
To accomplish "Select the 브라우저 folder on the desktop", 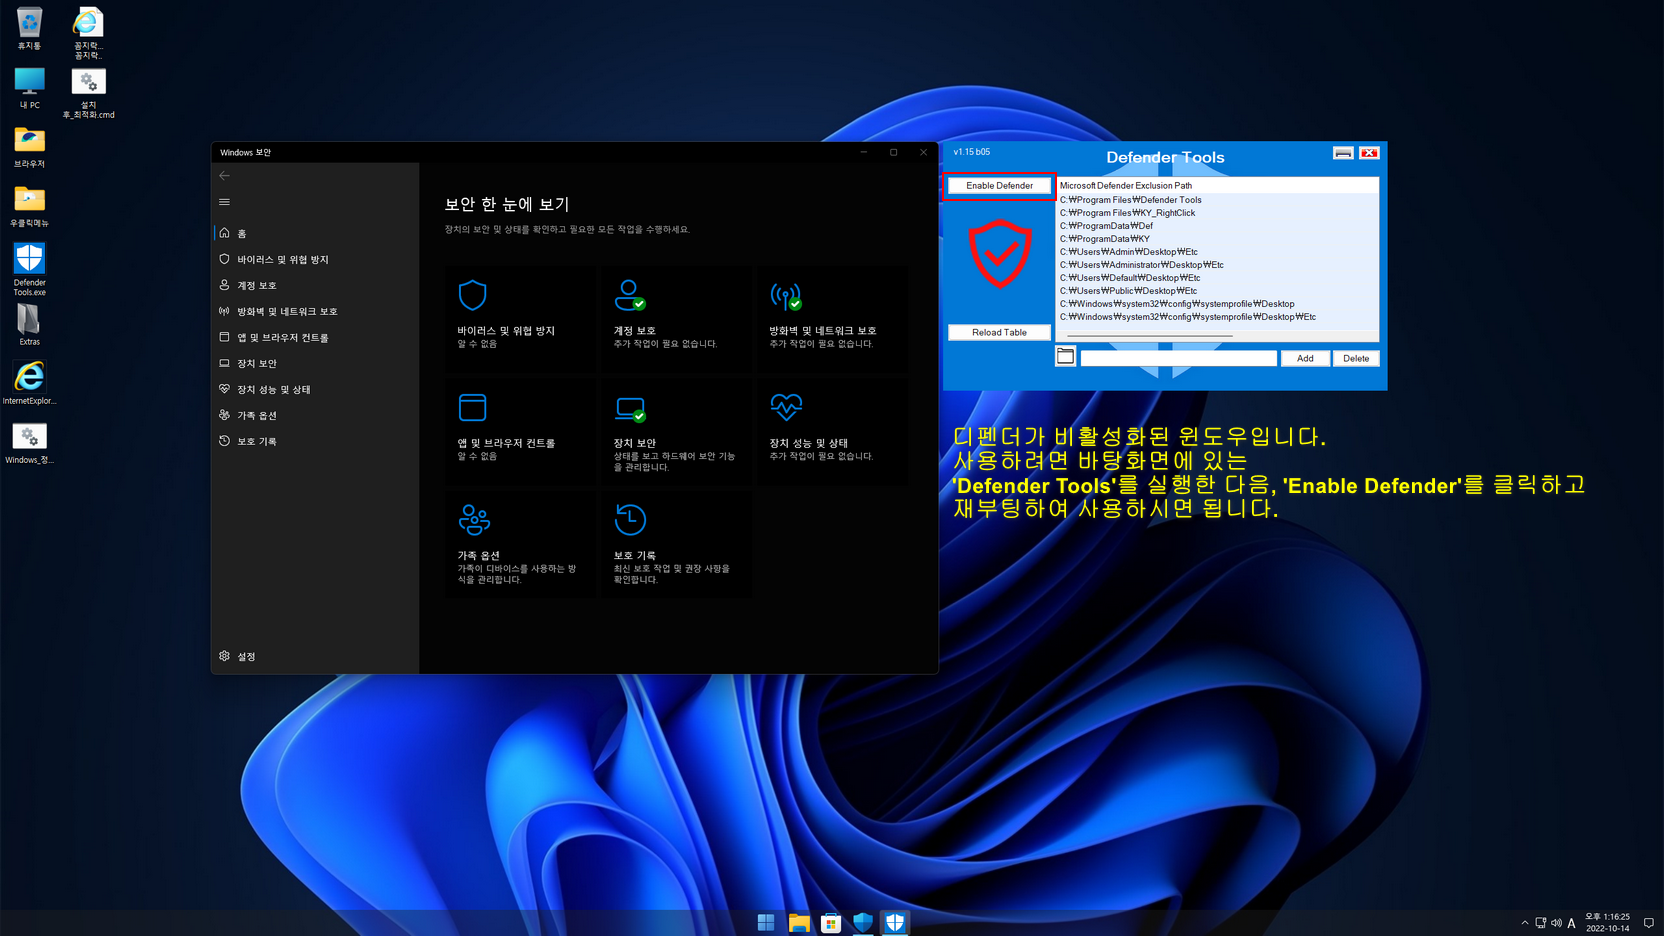I will [29, 147].
